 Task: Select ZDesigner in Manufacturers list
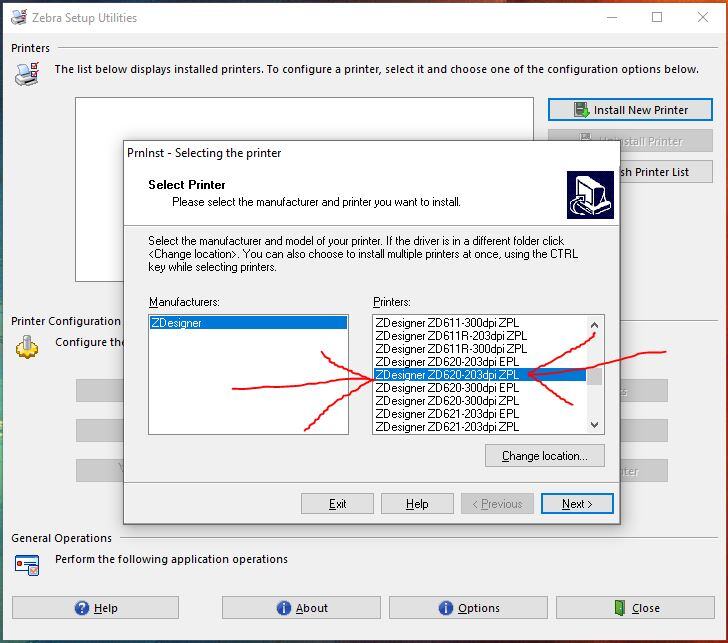248,323
